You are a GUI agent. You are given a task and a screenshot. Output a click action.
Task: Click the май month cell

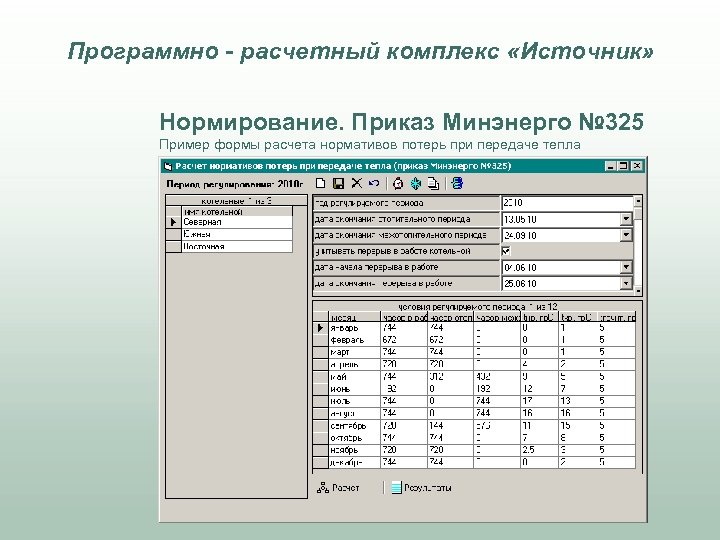pyautogui.click(x=354, y=377)
